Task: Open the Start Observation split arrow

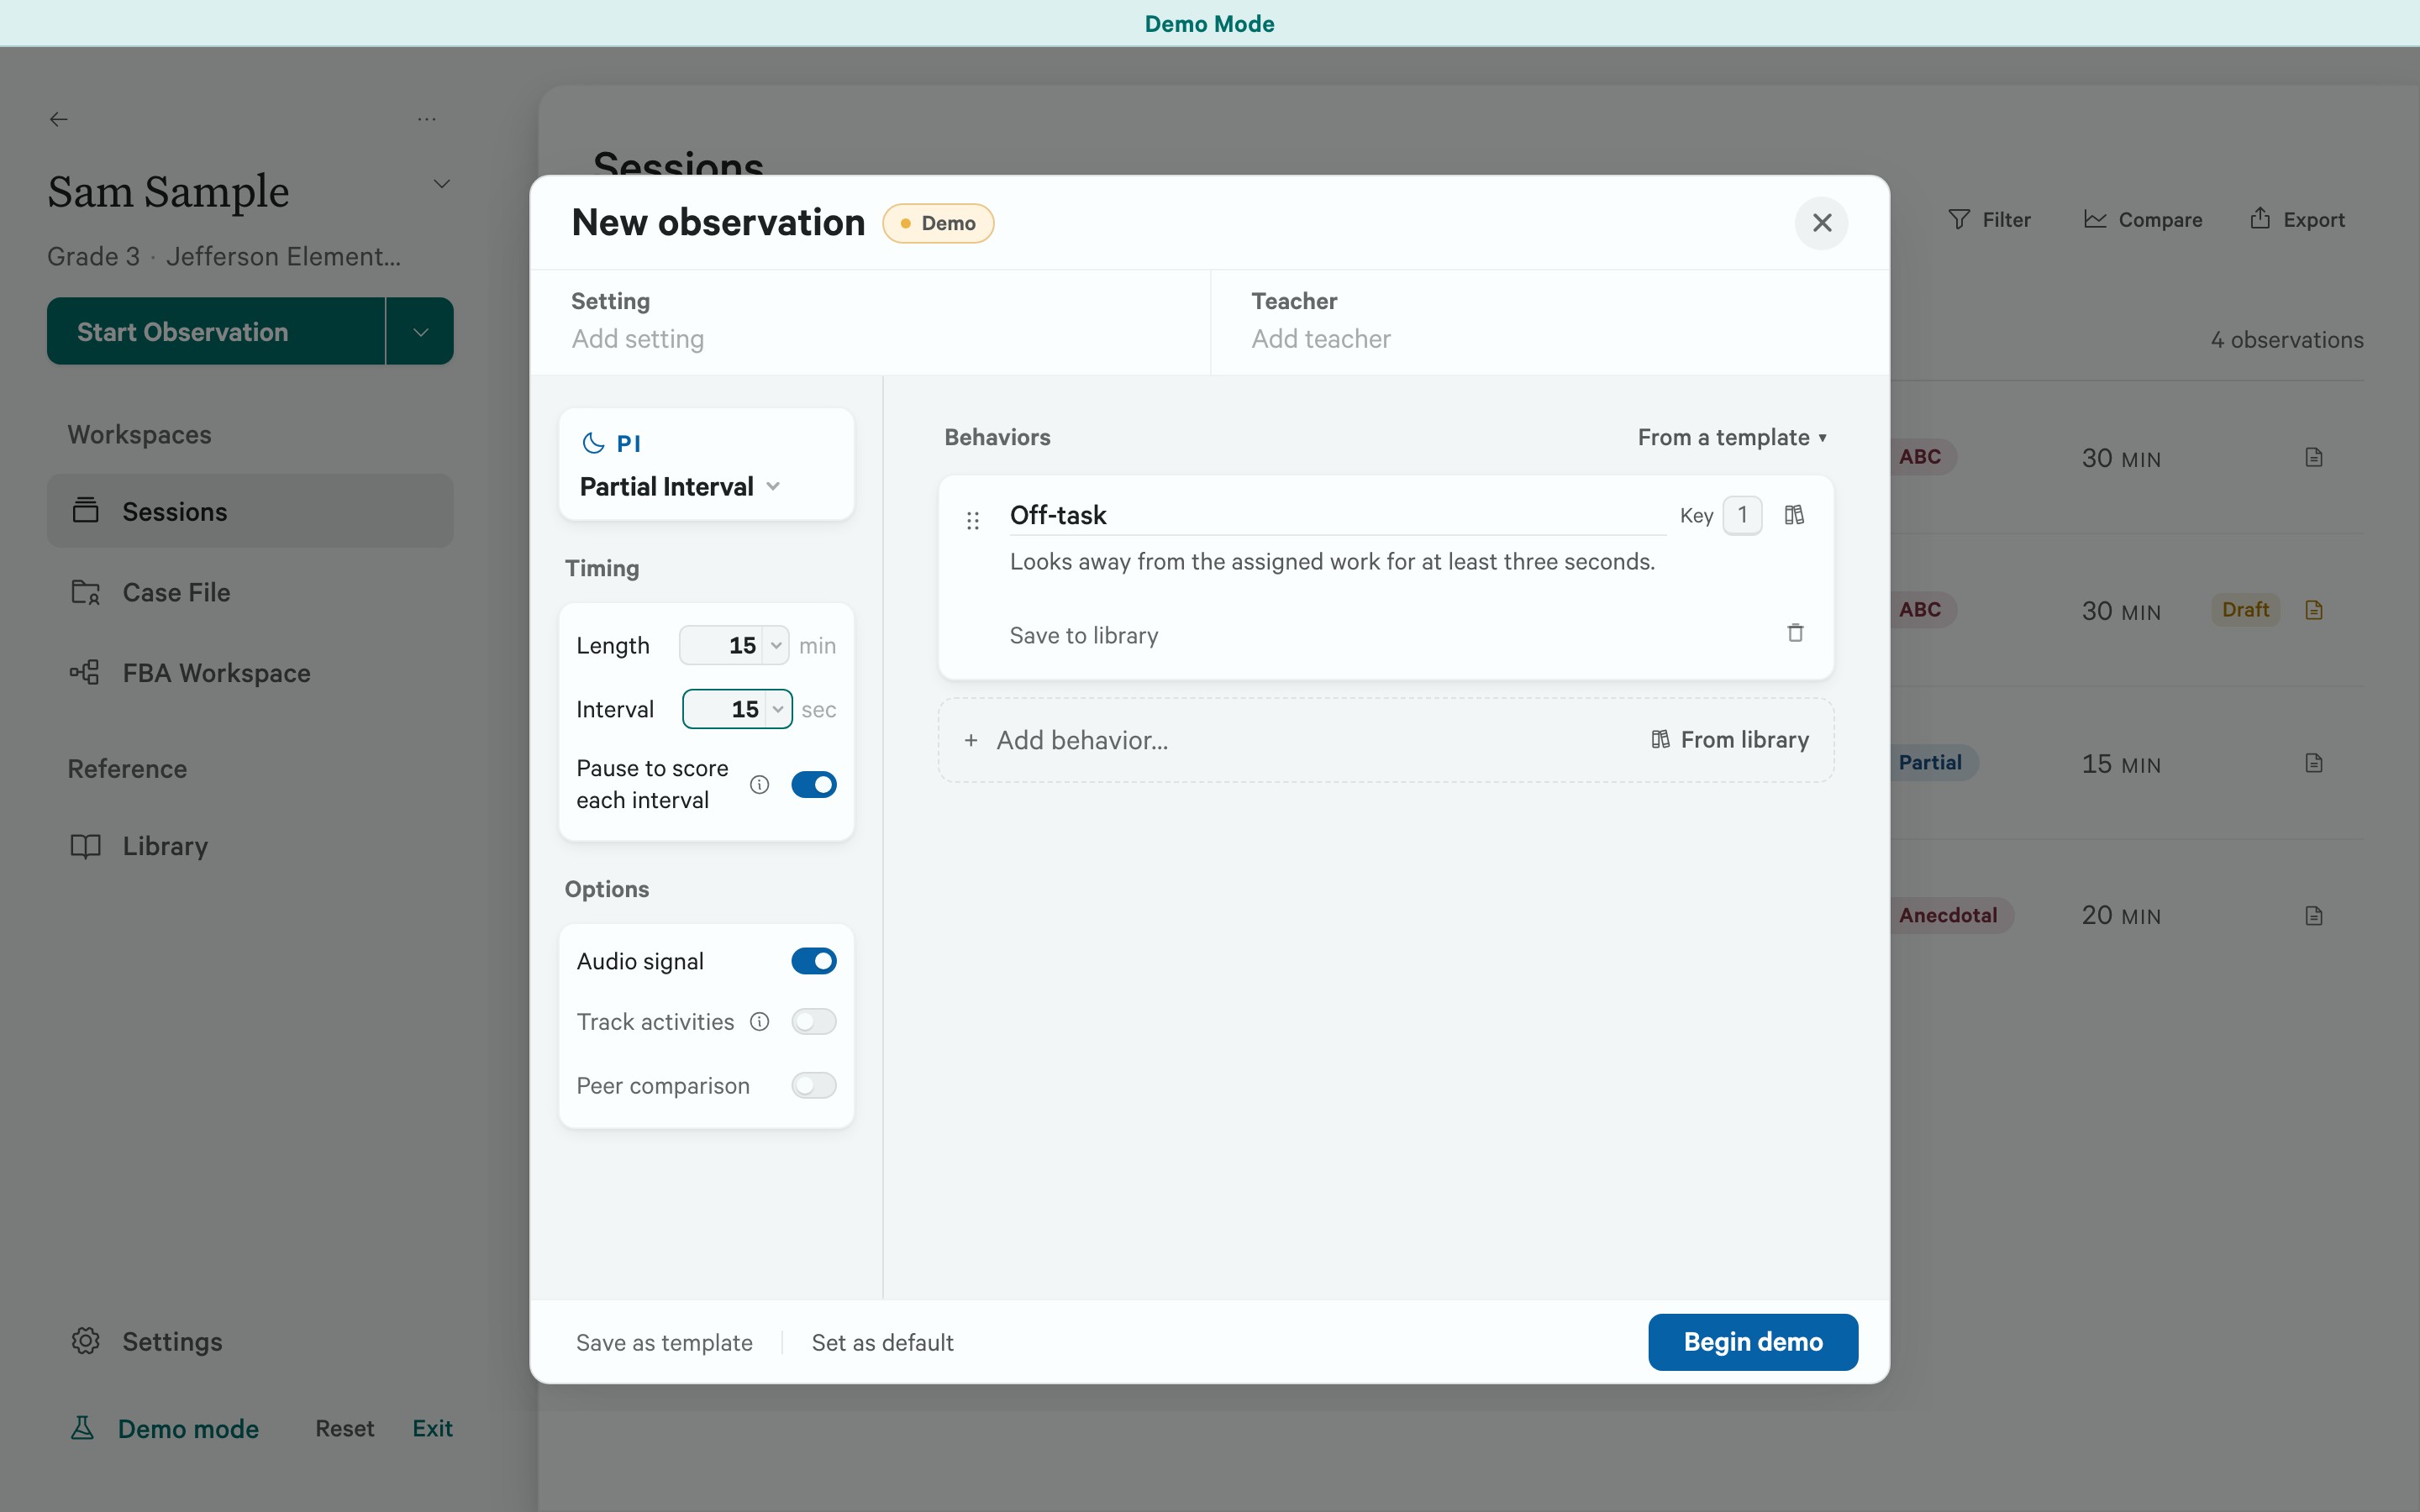Action: click(420, 331)
